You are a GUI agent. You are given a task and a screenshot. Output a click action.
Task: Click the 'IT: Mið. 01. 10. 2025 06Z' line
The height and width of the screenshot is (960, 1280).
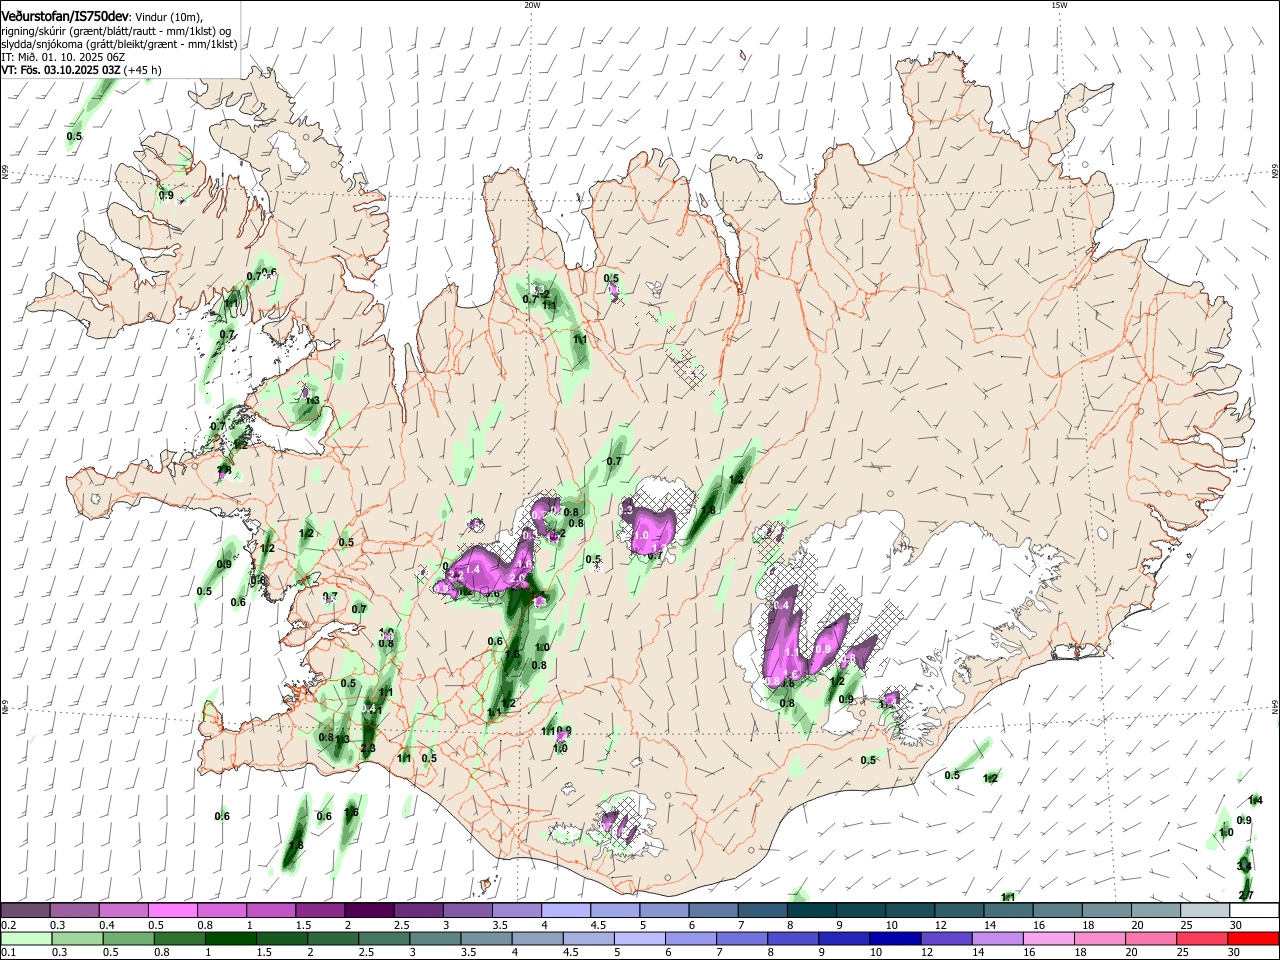point(61,58)
